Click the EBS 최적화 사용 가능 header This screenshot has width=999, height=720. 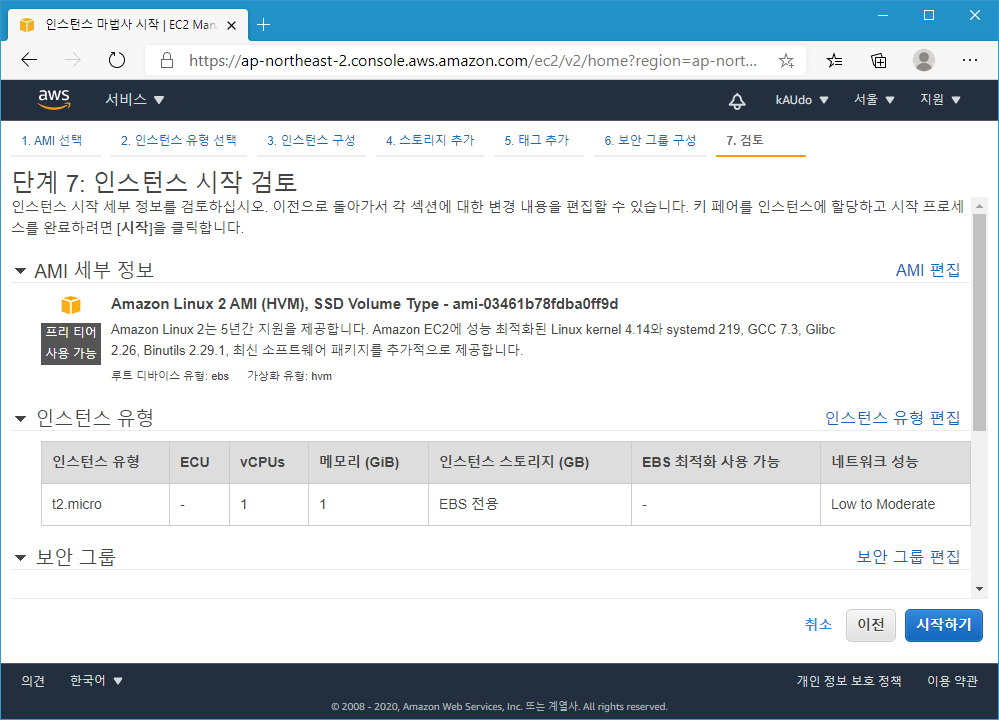[726, 462]
